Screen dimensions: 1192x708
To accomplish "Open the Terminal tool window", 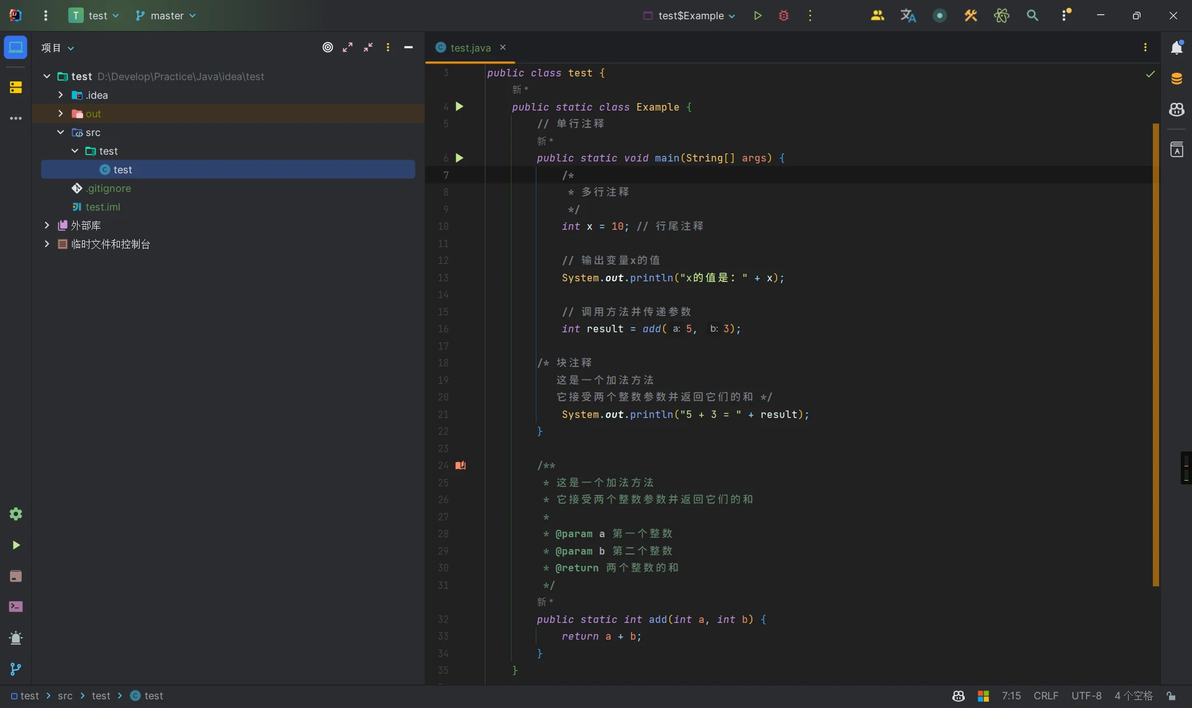I will click(15, 607).
